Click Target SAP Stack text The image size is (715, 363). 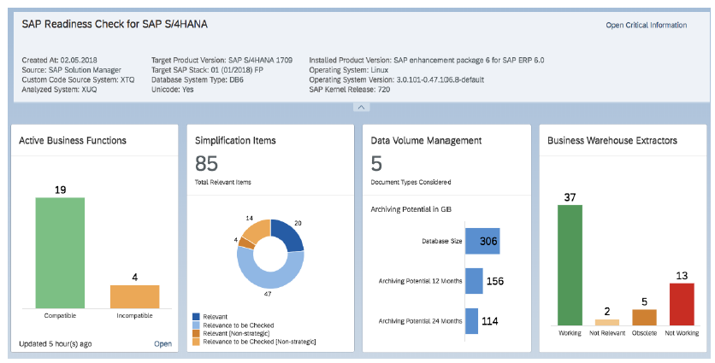click(207, 70)
